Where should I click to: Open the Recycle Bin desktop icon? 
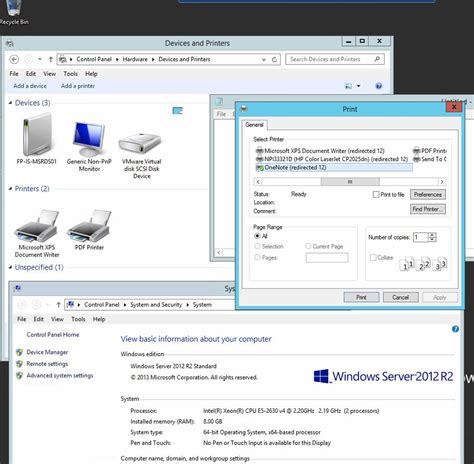[x=13, y=13]
